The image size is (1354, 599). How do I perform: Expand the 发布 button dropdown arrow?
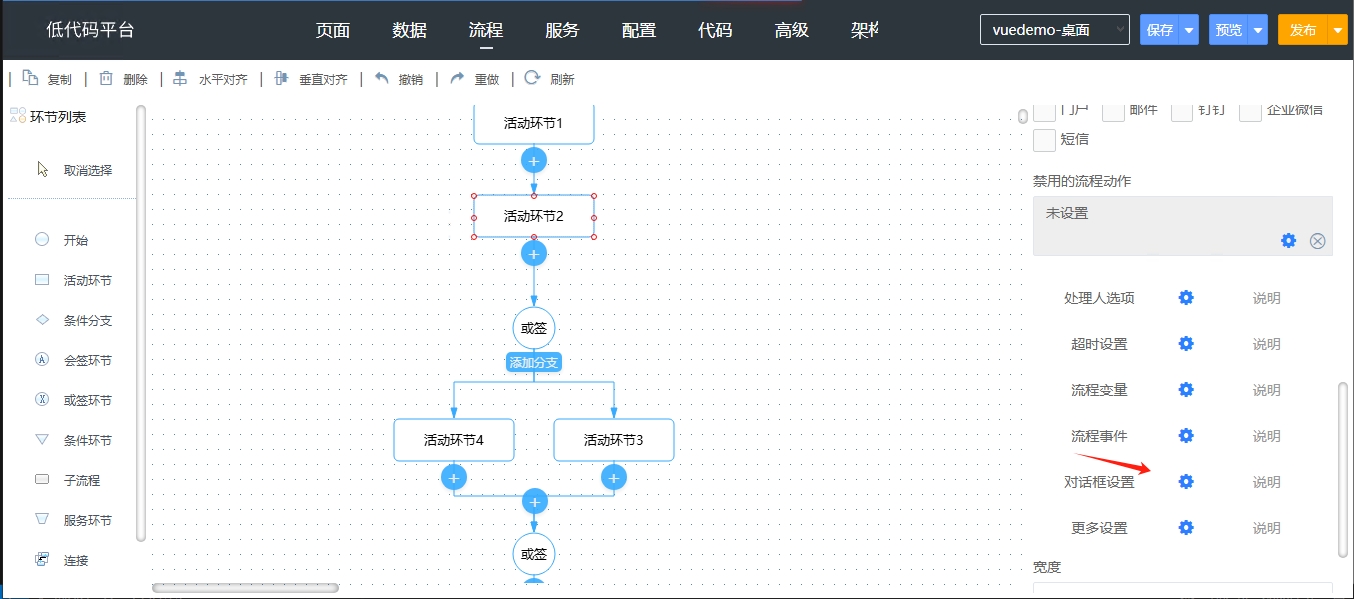click(x=1340, y=30)
